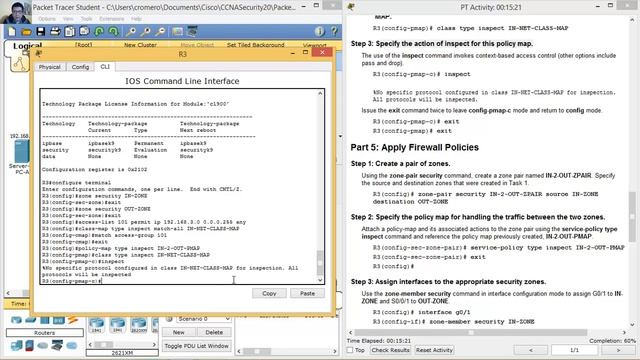Select the Wireless Devices category icon
Viewport: 640px width, 360px height.
pyautogui.click(x=58, y=320)
